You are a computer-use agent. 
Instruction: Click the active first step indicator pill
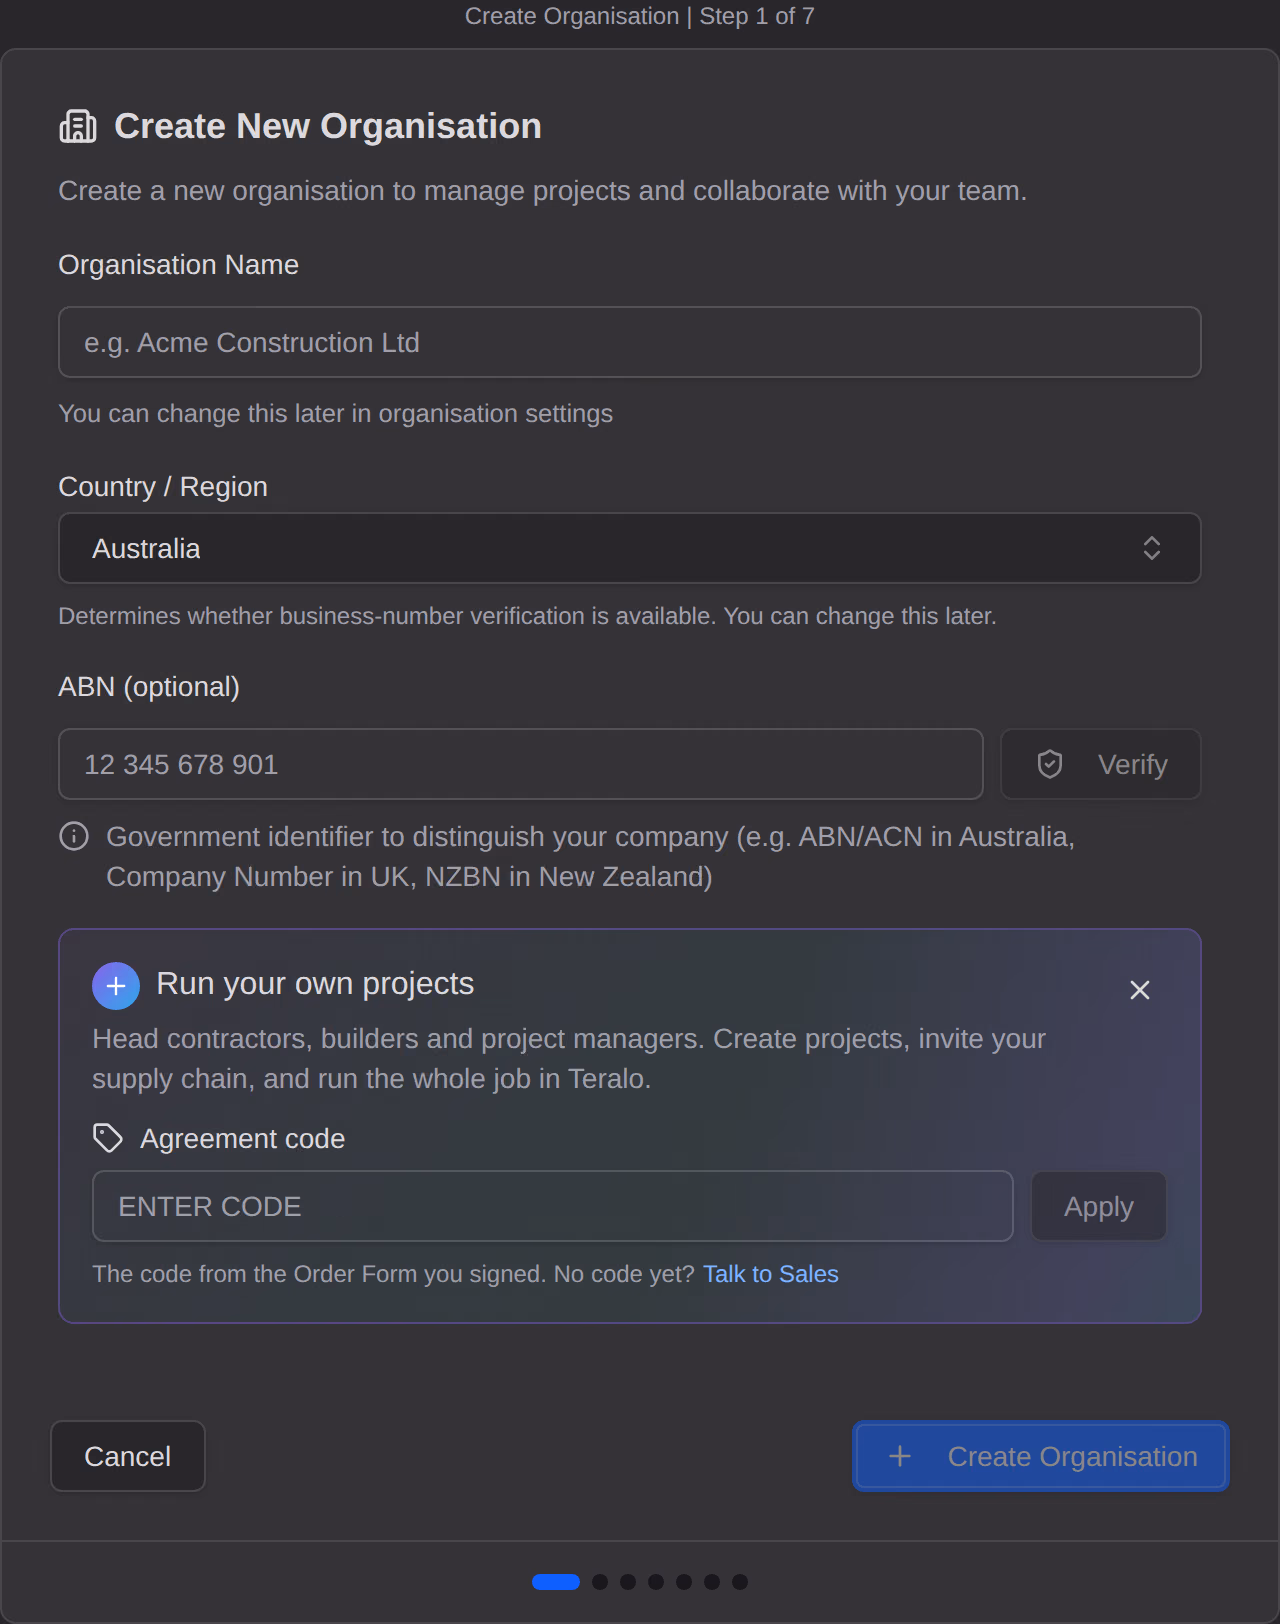point(556,1582)
